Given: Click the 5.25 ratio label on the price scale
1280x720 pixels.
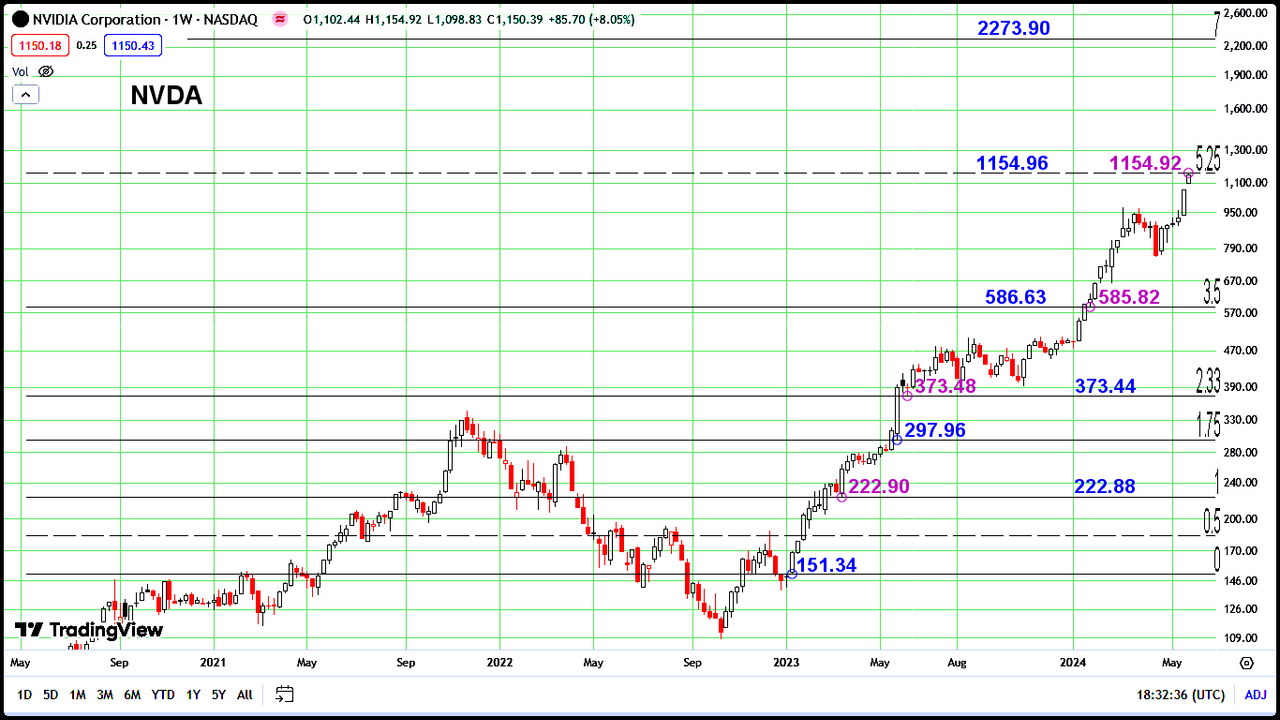Looking at the screenshot, I should click(1208, 158).
